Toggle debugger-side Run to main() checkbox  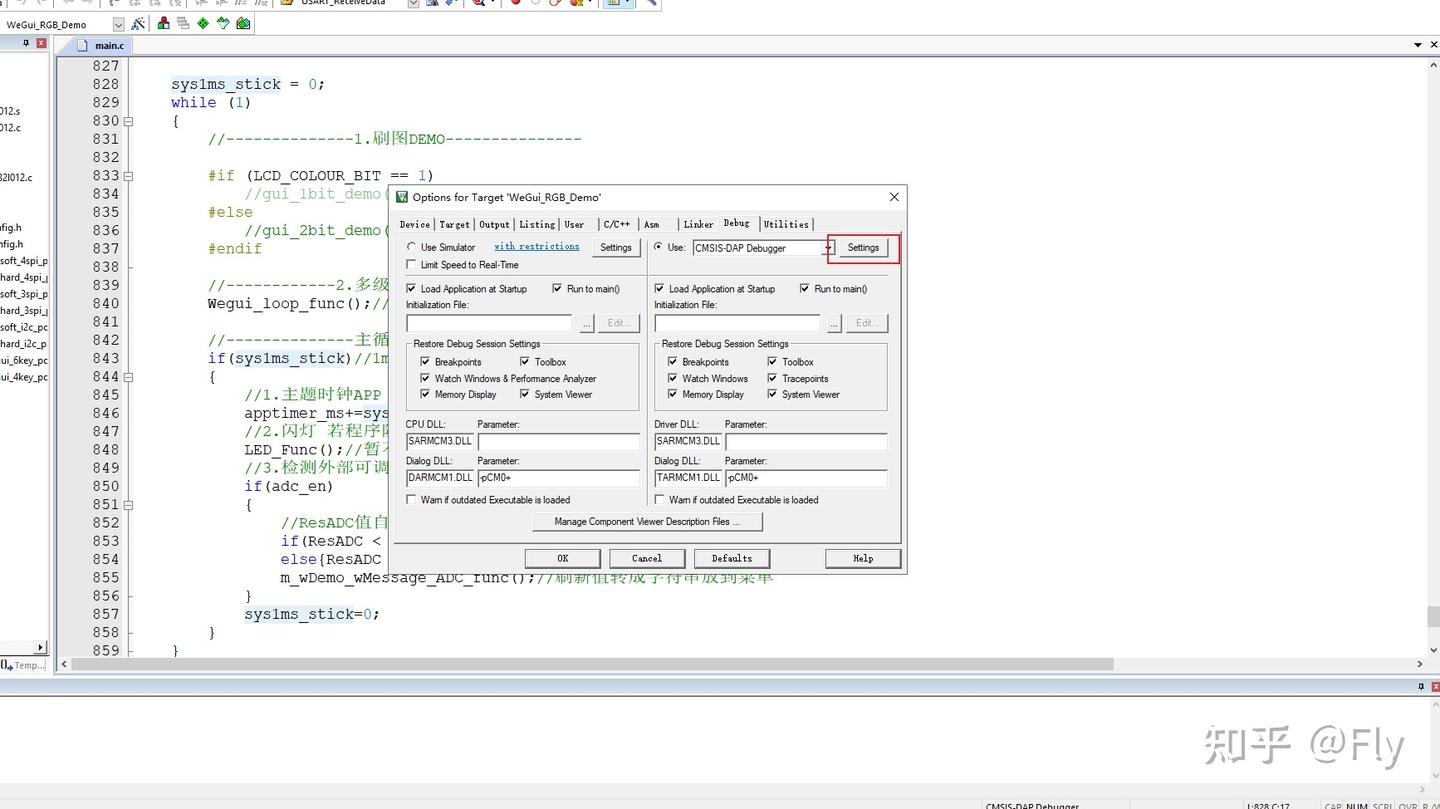tap(805, 289)
